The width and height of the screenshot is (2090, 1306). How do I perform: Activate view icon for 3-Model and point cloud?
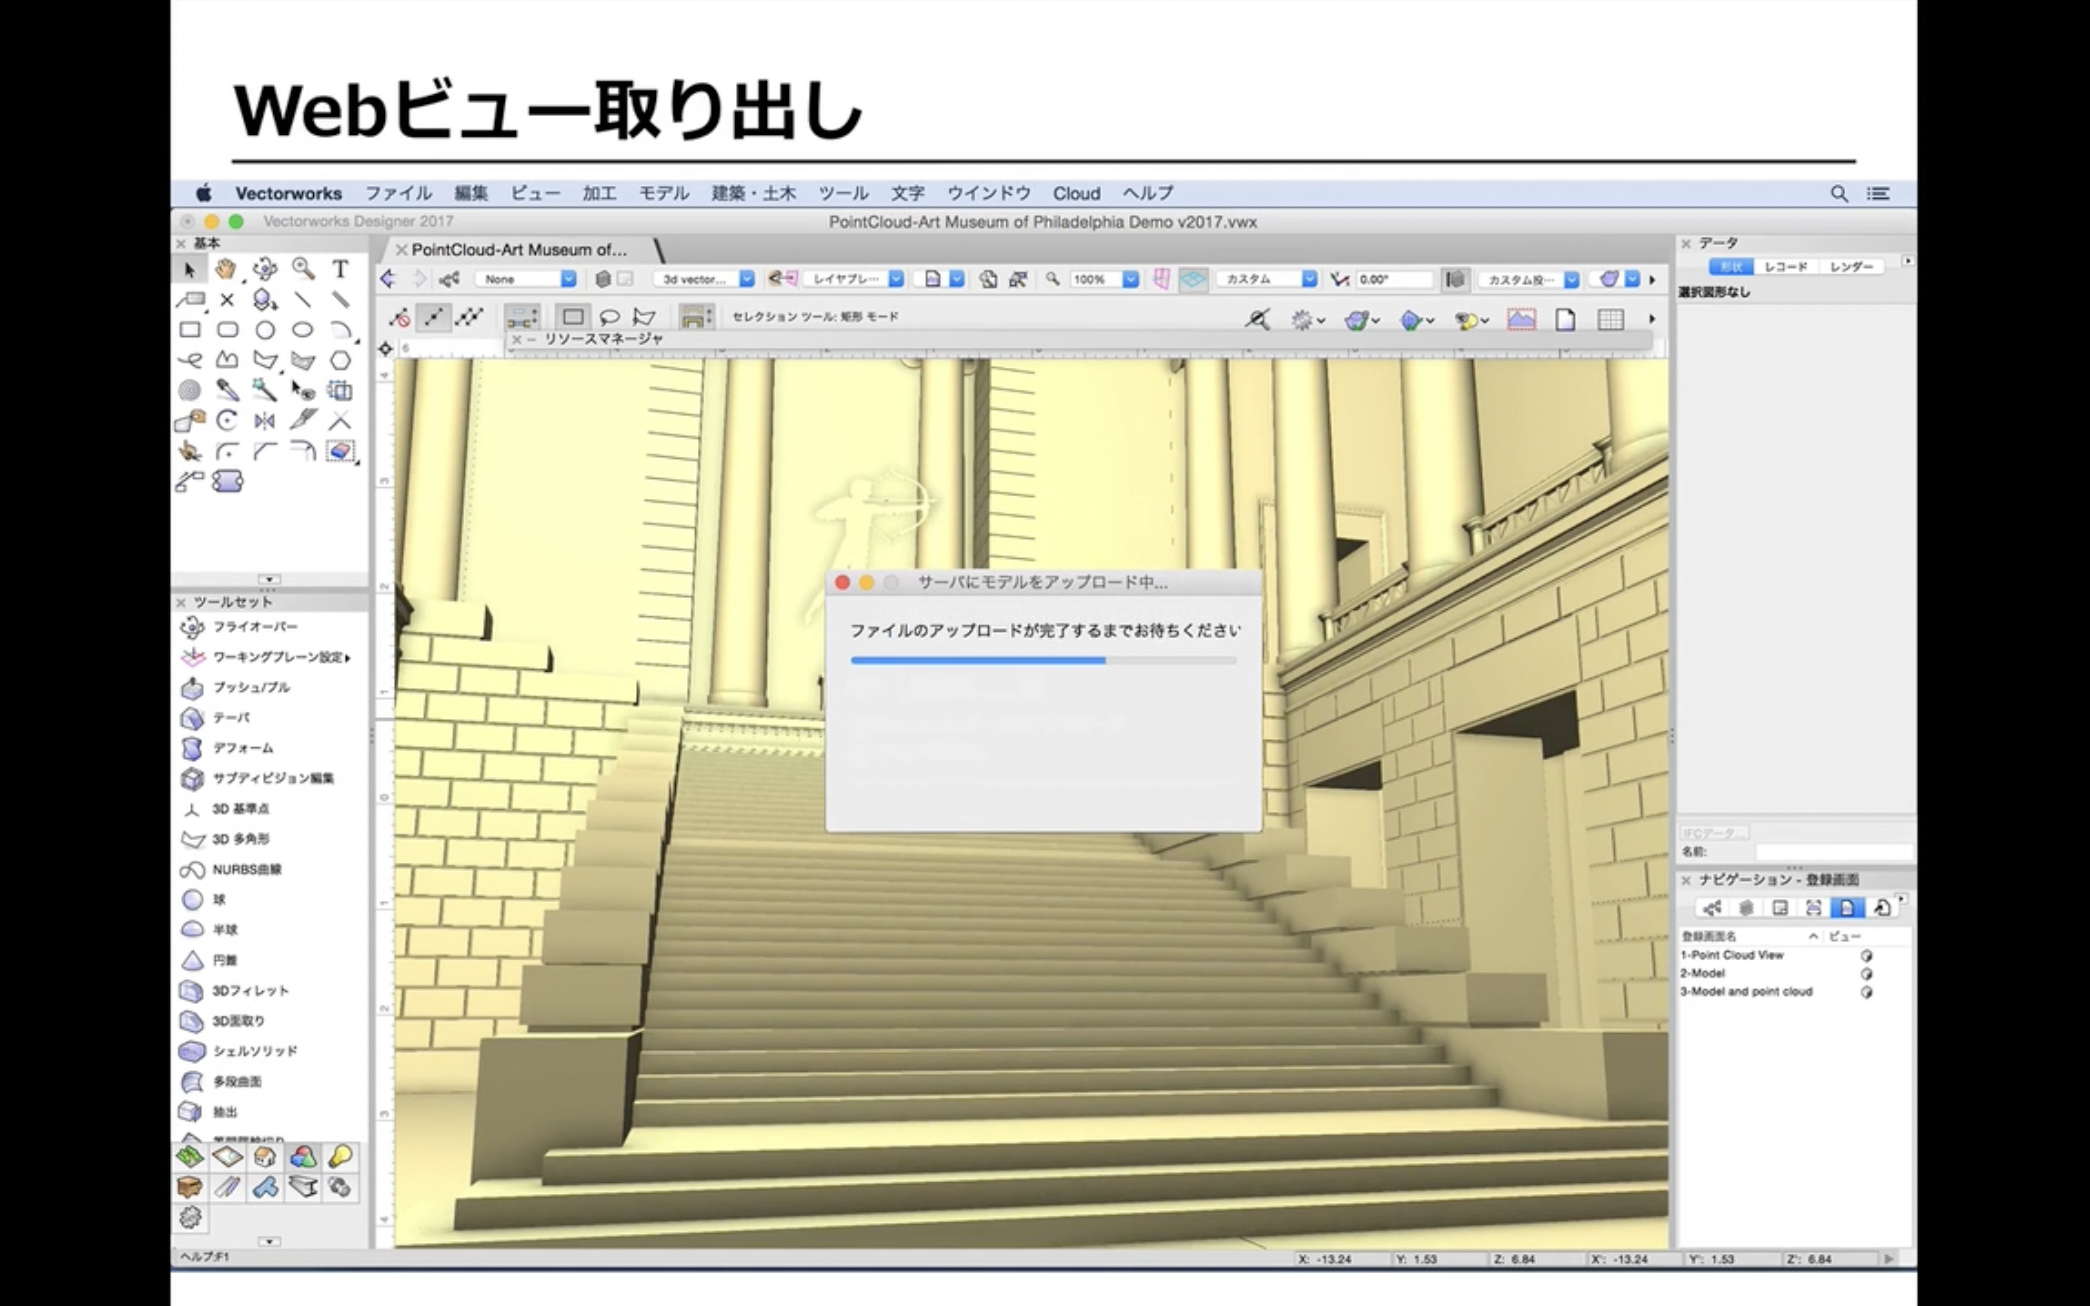point(1866,992)
